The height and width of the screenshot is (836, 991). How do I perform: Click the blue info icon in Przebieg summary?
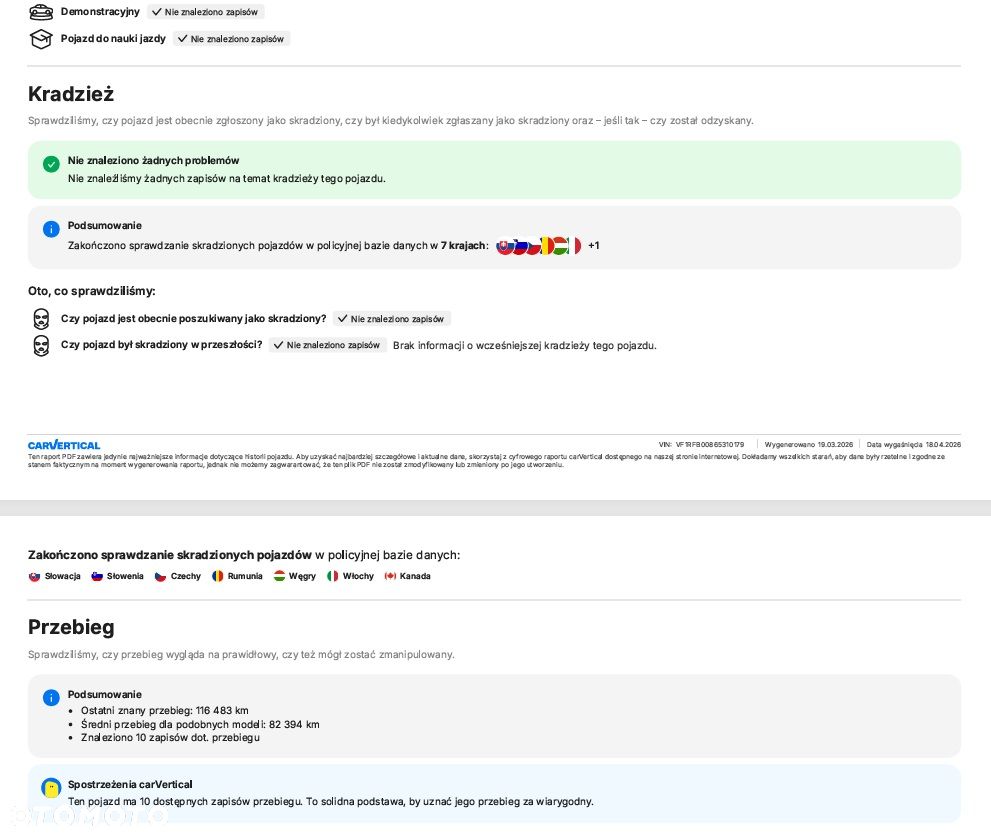click(51, 698)
